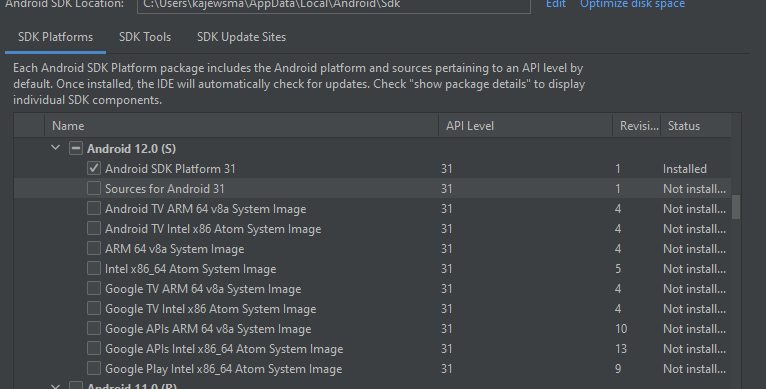Select the Android 12.0 (S) row label

pyautogui.click(x=131, y=149)
